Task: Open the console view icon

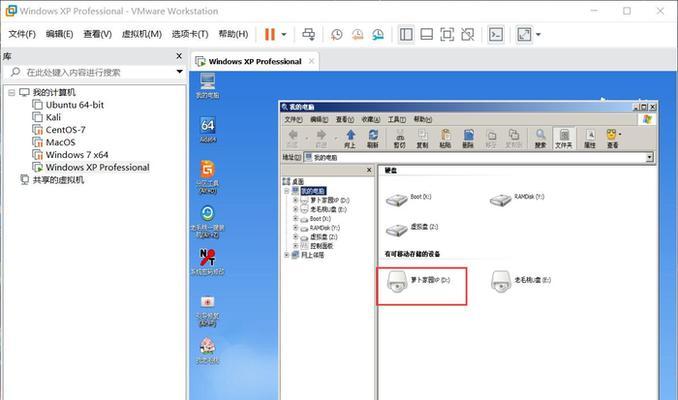Action: pyautogui.click(x=496, y=35)
